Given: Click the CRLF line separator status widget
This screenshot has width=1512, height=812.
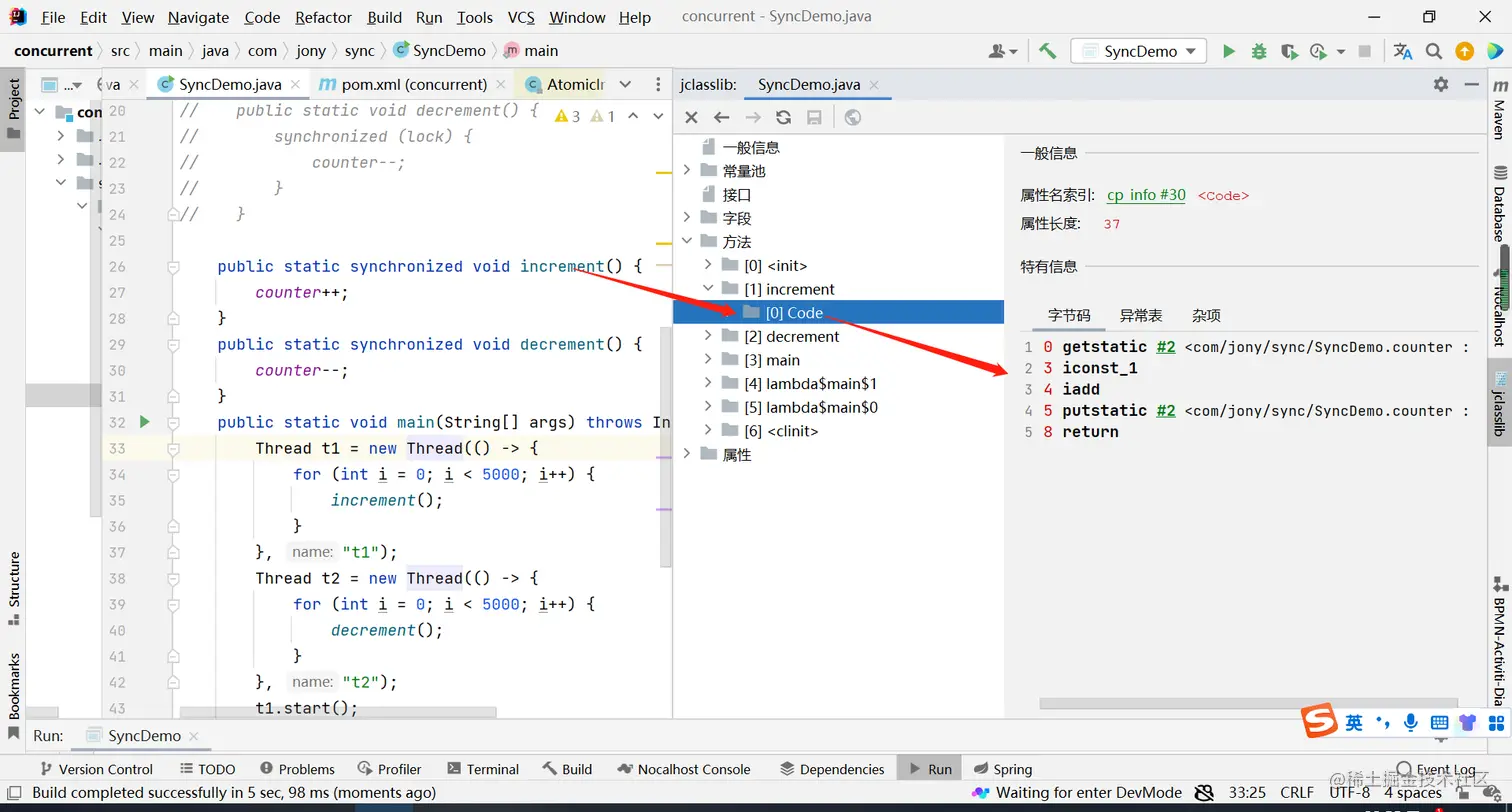Looking at the screenshot, I should [x=1297, y=793].
